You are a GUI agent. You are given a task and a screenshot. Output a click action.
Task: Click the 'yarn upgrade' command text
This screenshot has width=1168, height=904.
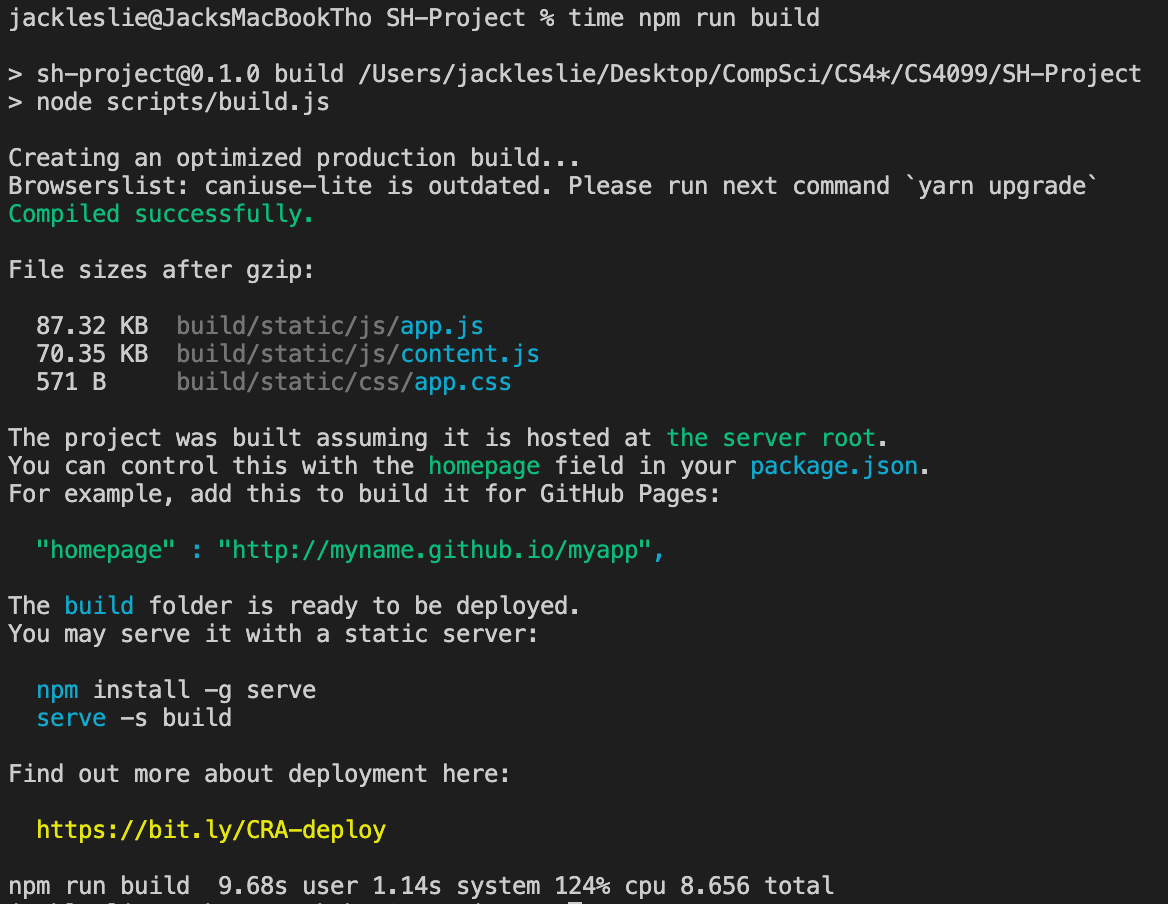(x=1002, y=186)
